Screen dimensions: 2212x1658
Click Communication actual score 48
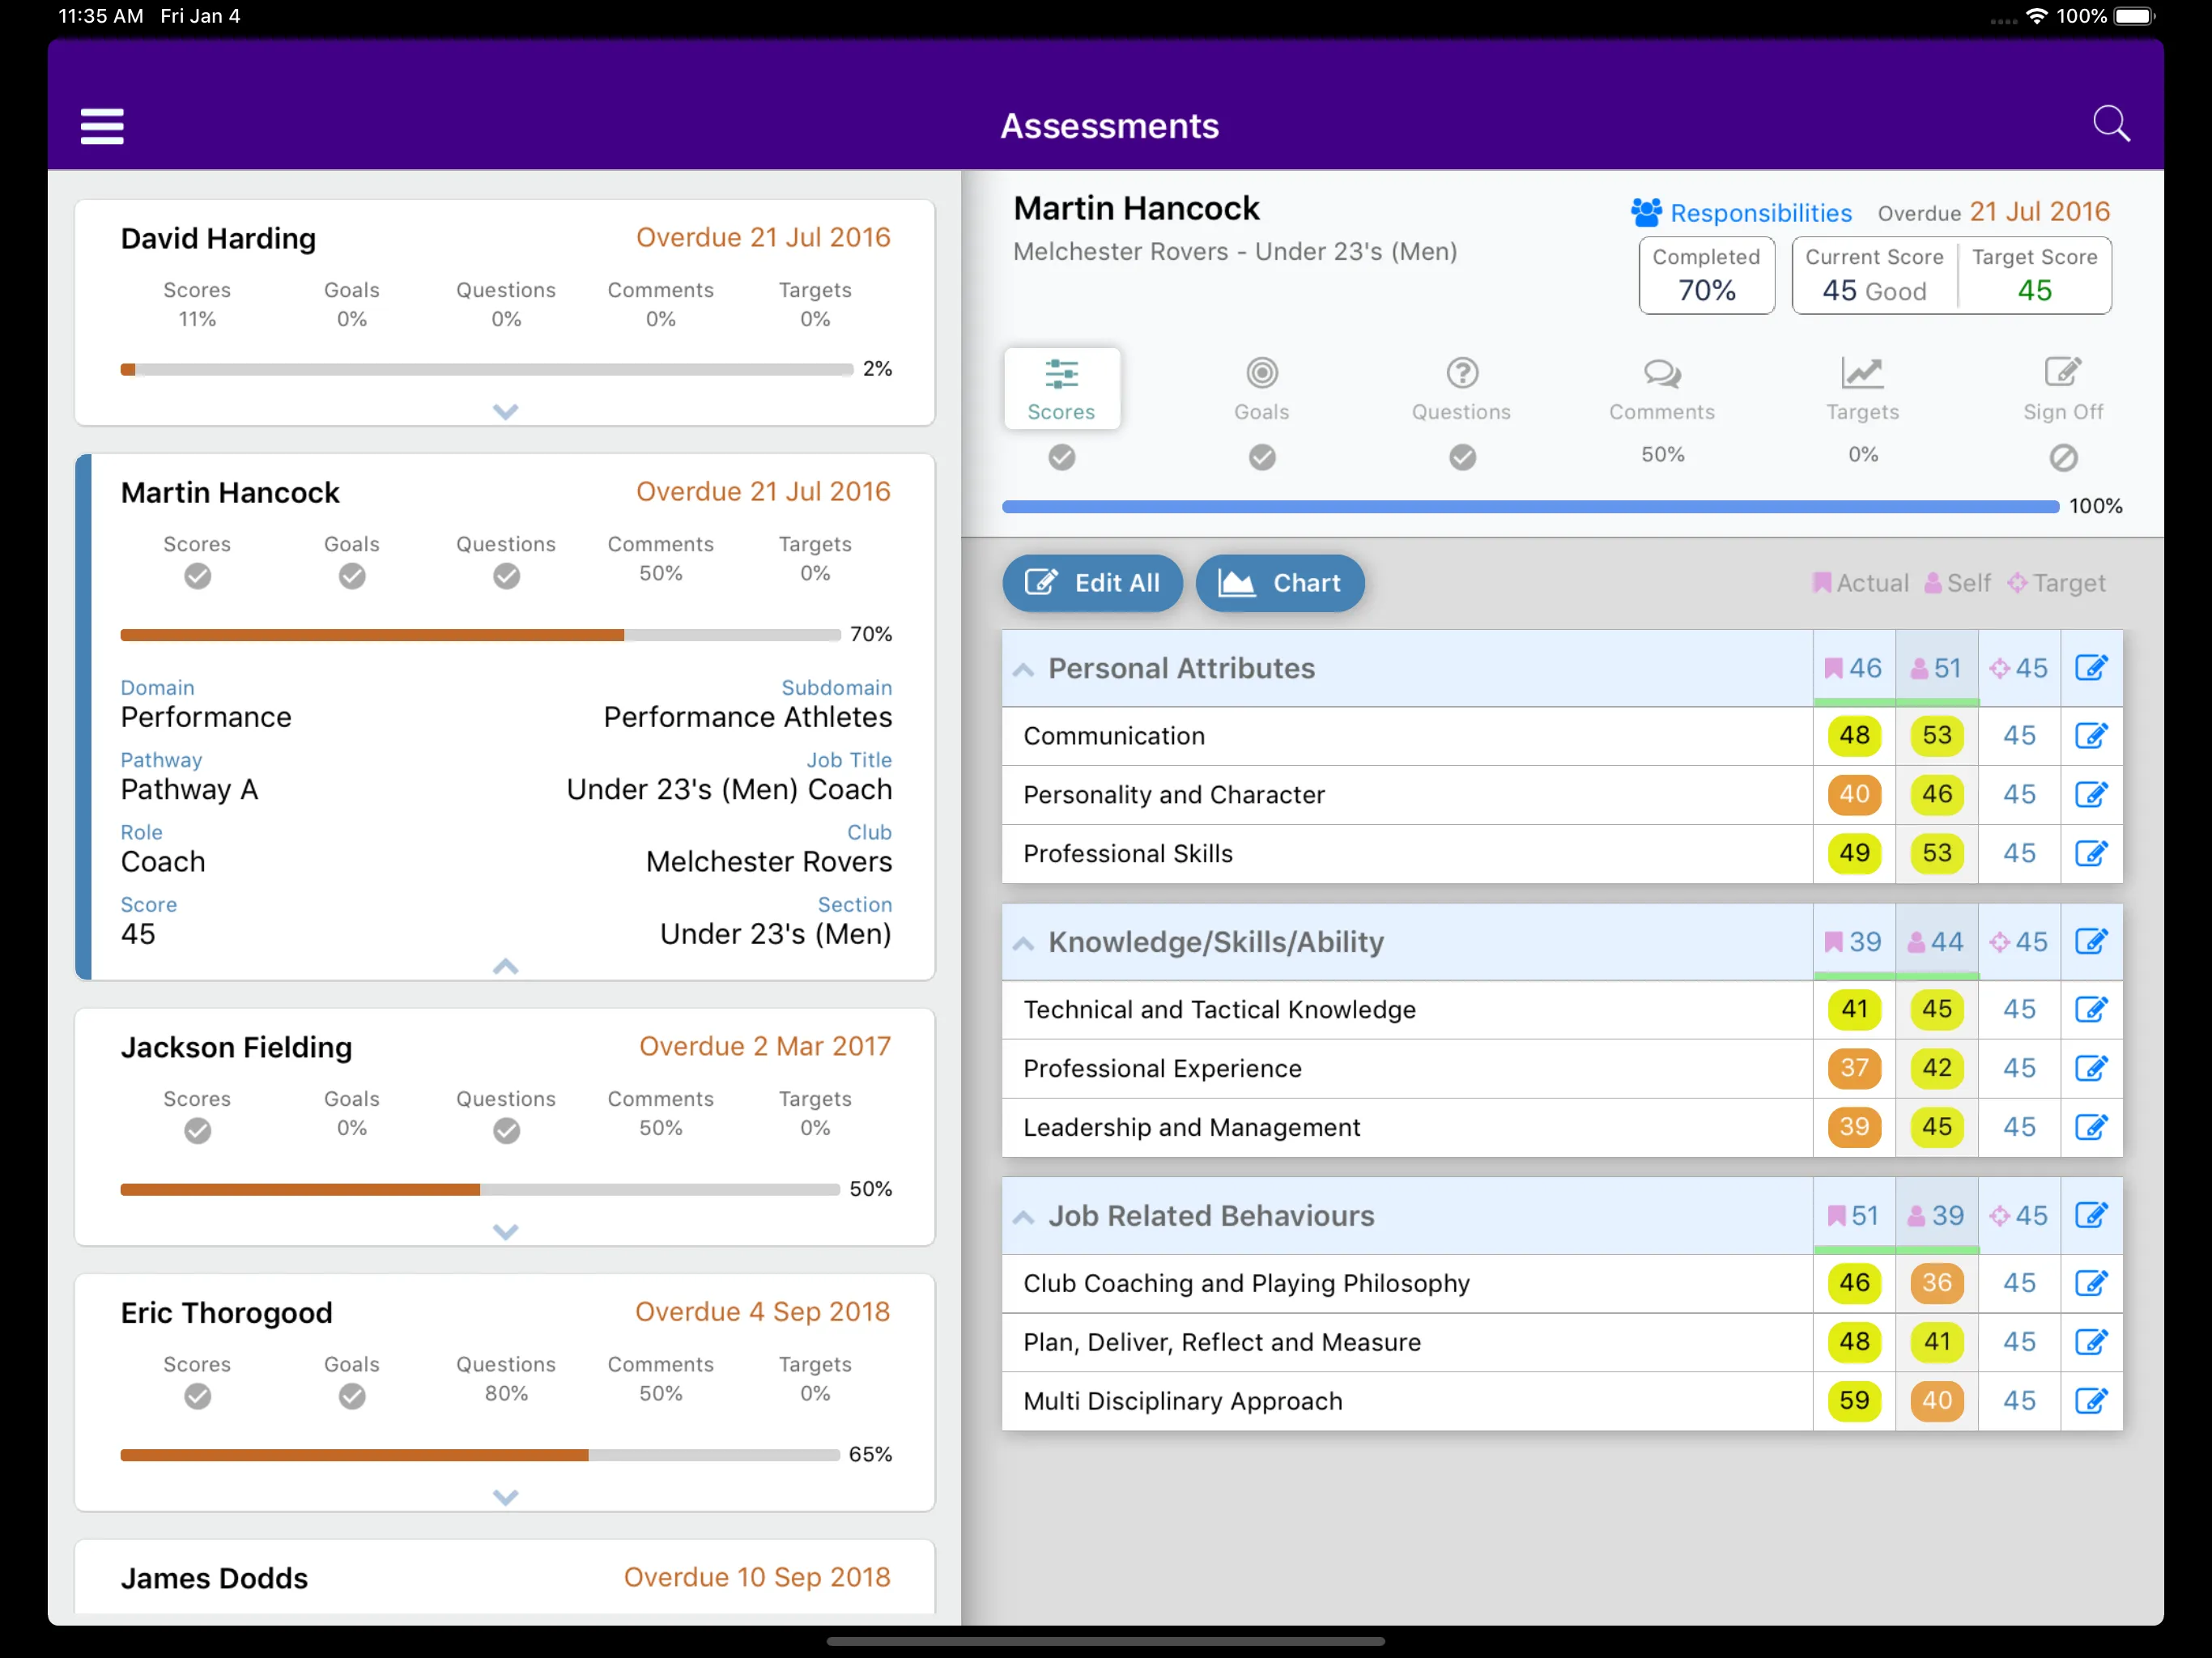click(x=1854, y=736)
